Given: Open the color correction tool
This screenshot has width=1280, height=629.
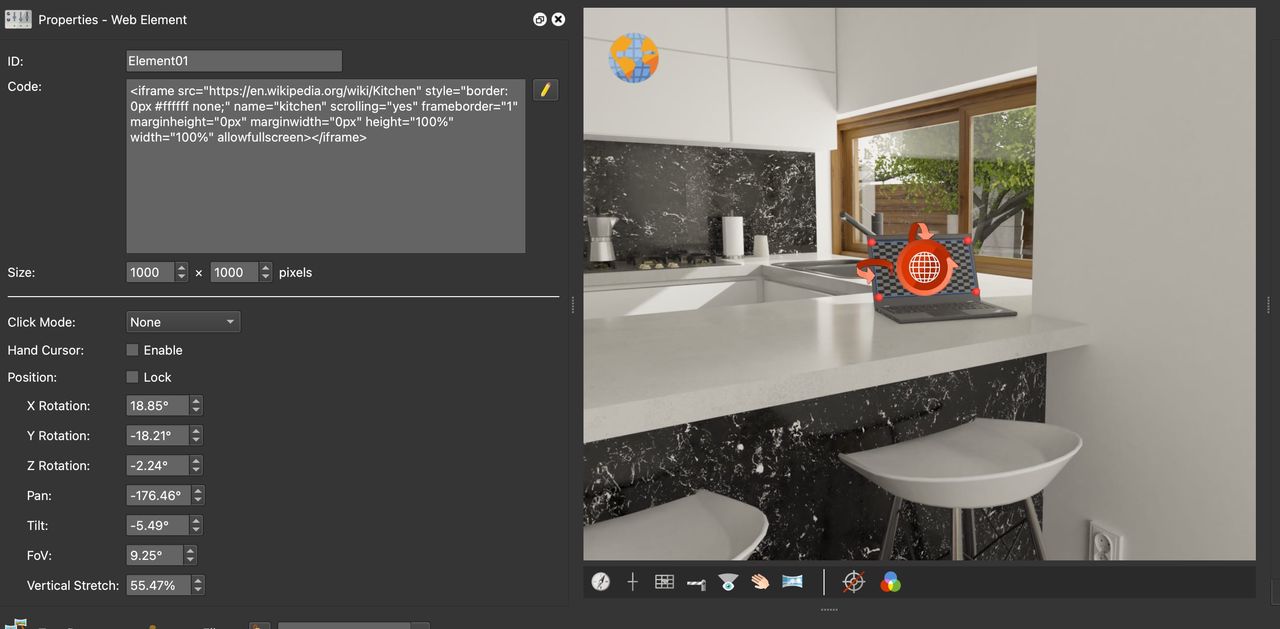Looking at the screenshot, I should [x=890, y=581].
